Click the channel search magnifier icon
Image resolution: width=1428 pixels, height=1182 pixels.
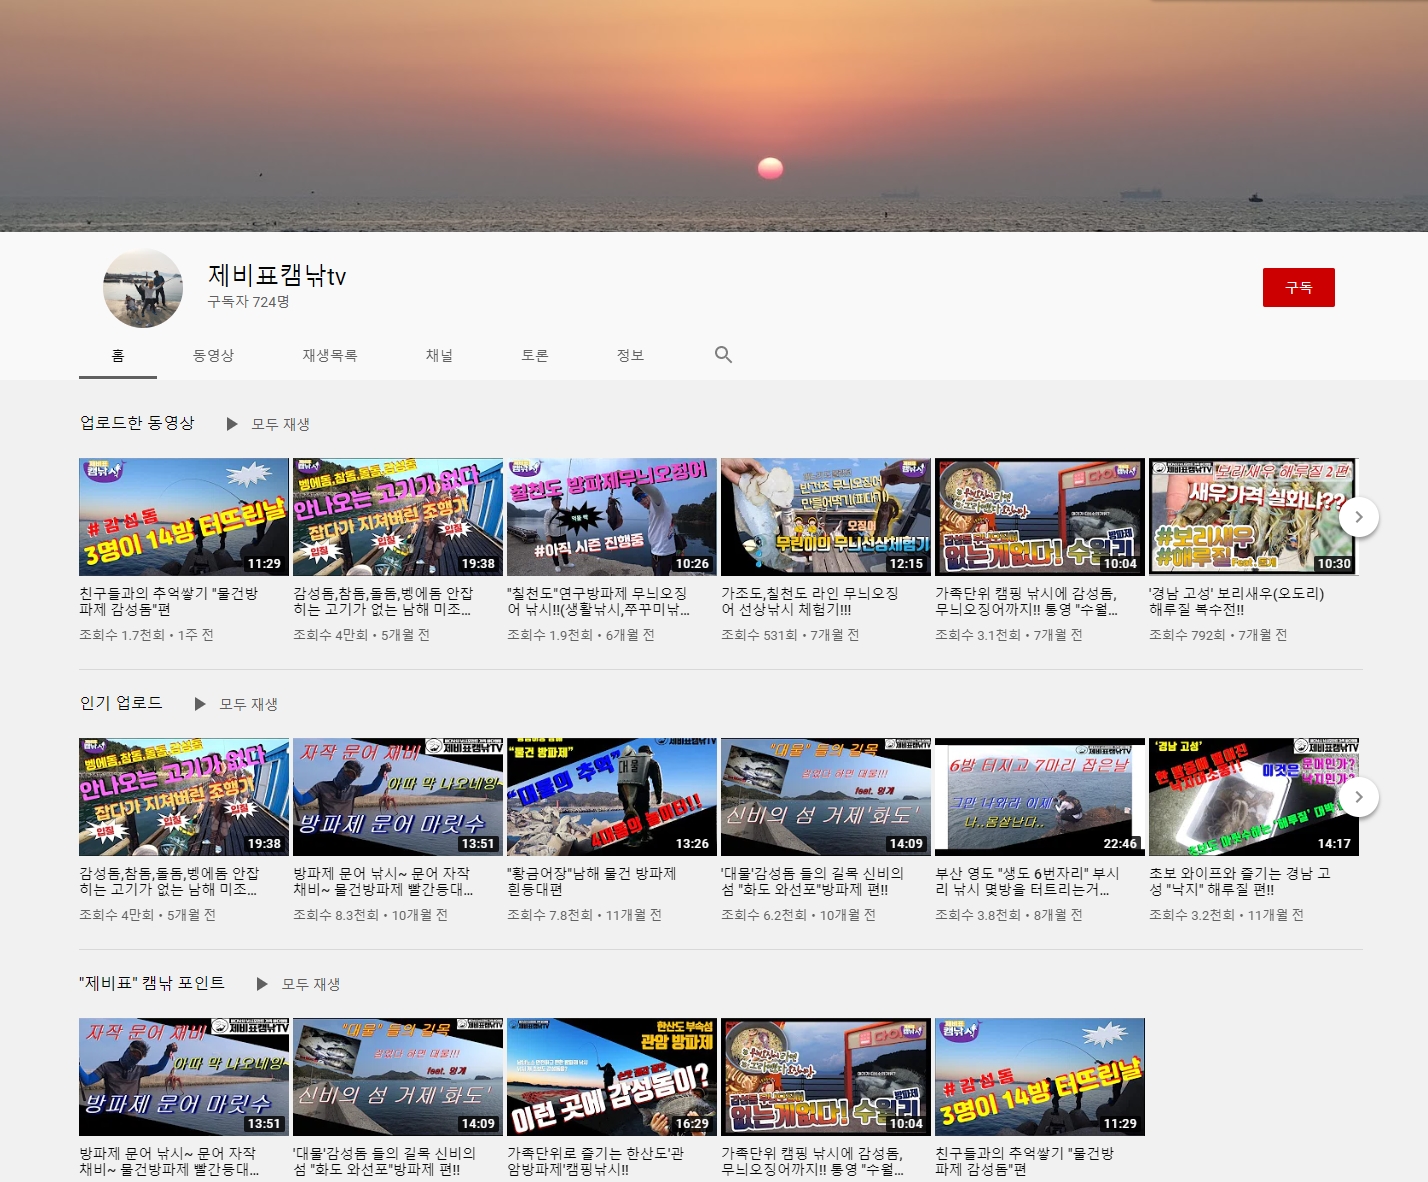coord(723,355)
